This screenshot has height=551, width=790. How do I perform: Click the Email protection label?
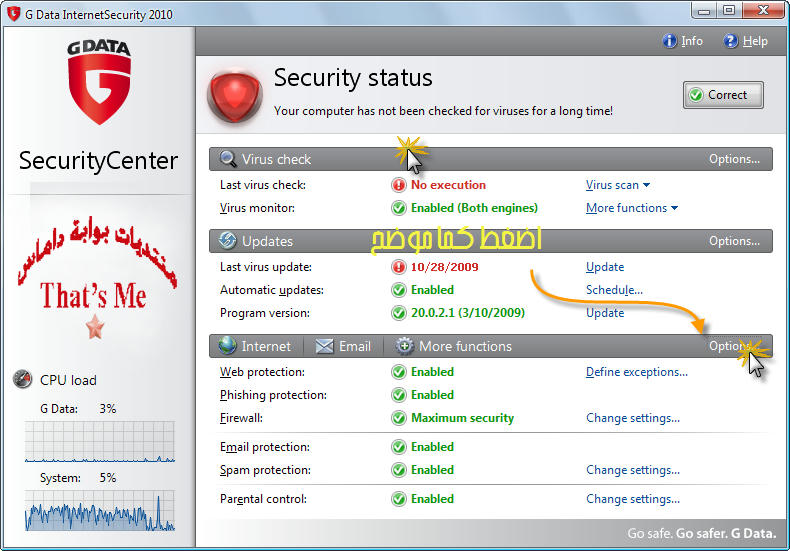265,447
